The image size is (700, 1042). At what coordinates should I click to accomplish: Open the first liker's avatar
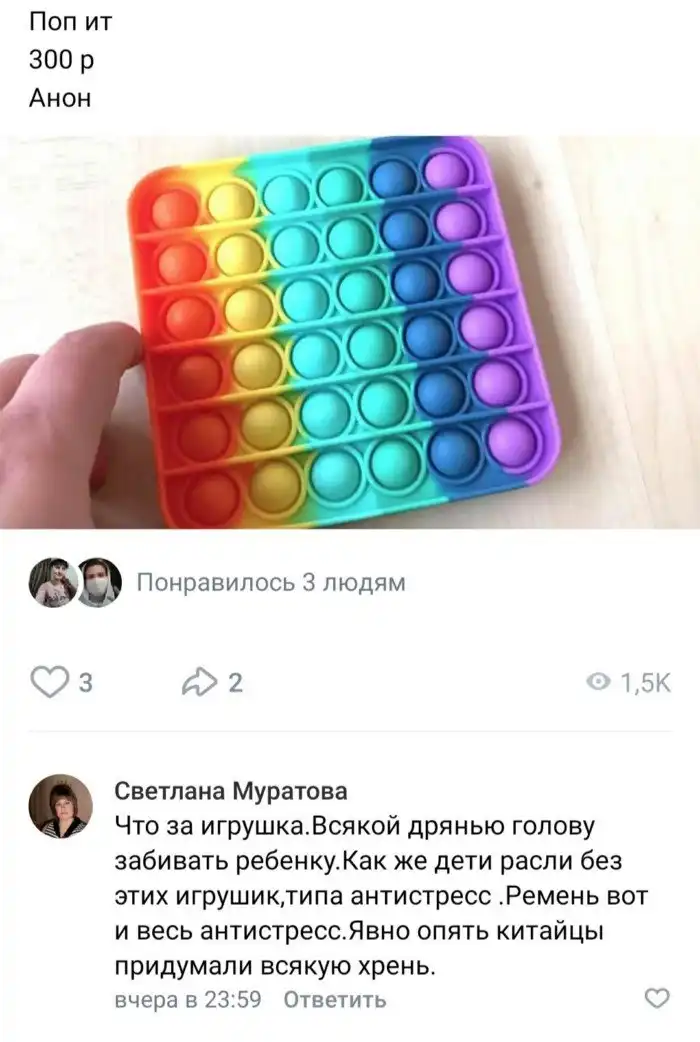tap(52, 583)
